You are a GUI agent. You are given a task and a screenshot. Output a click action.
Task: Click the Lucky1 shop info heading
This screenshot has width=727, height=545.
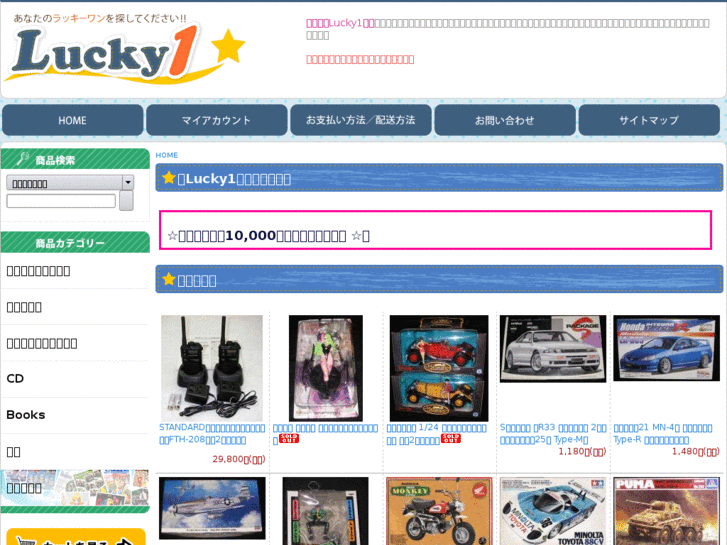(439, 178)
